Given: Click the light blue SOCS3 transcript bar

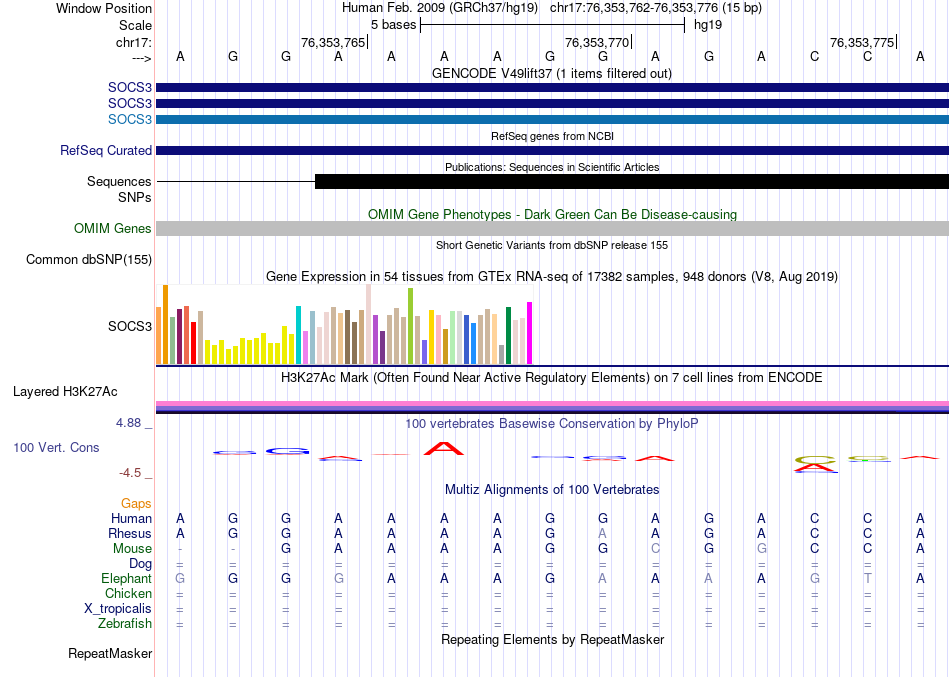Looking at the screenshot, I should [553, 119].
